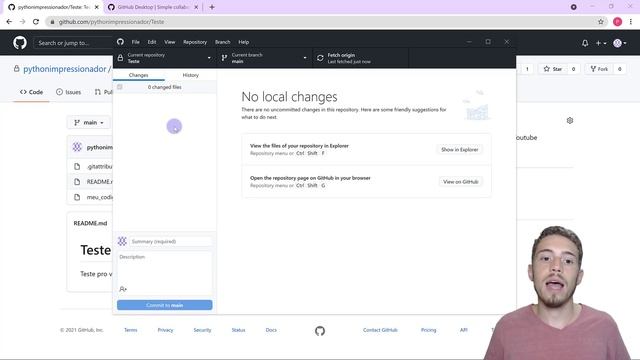
Task: Click the Show in Explorer button
Action: click(x=460, y=149)
